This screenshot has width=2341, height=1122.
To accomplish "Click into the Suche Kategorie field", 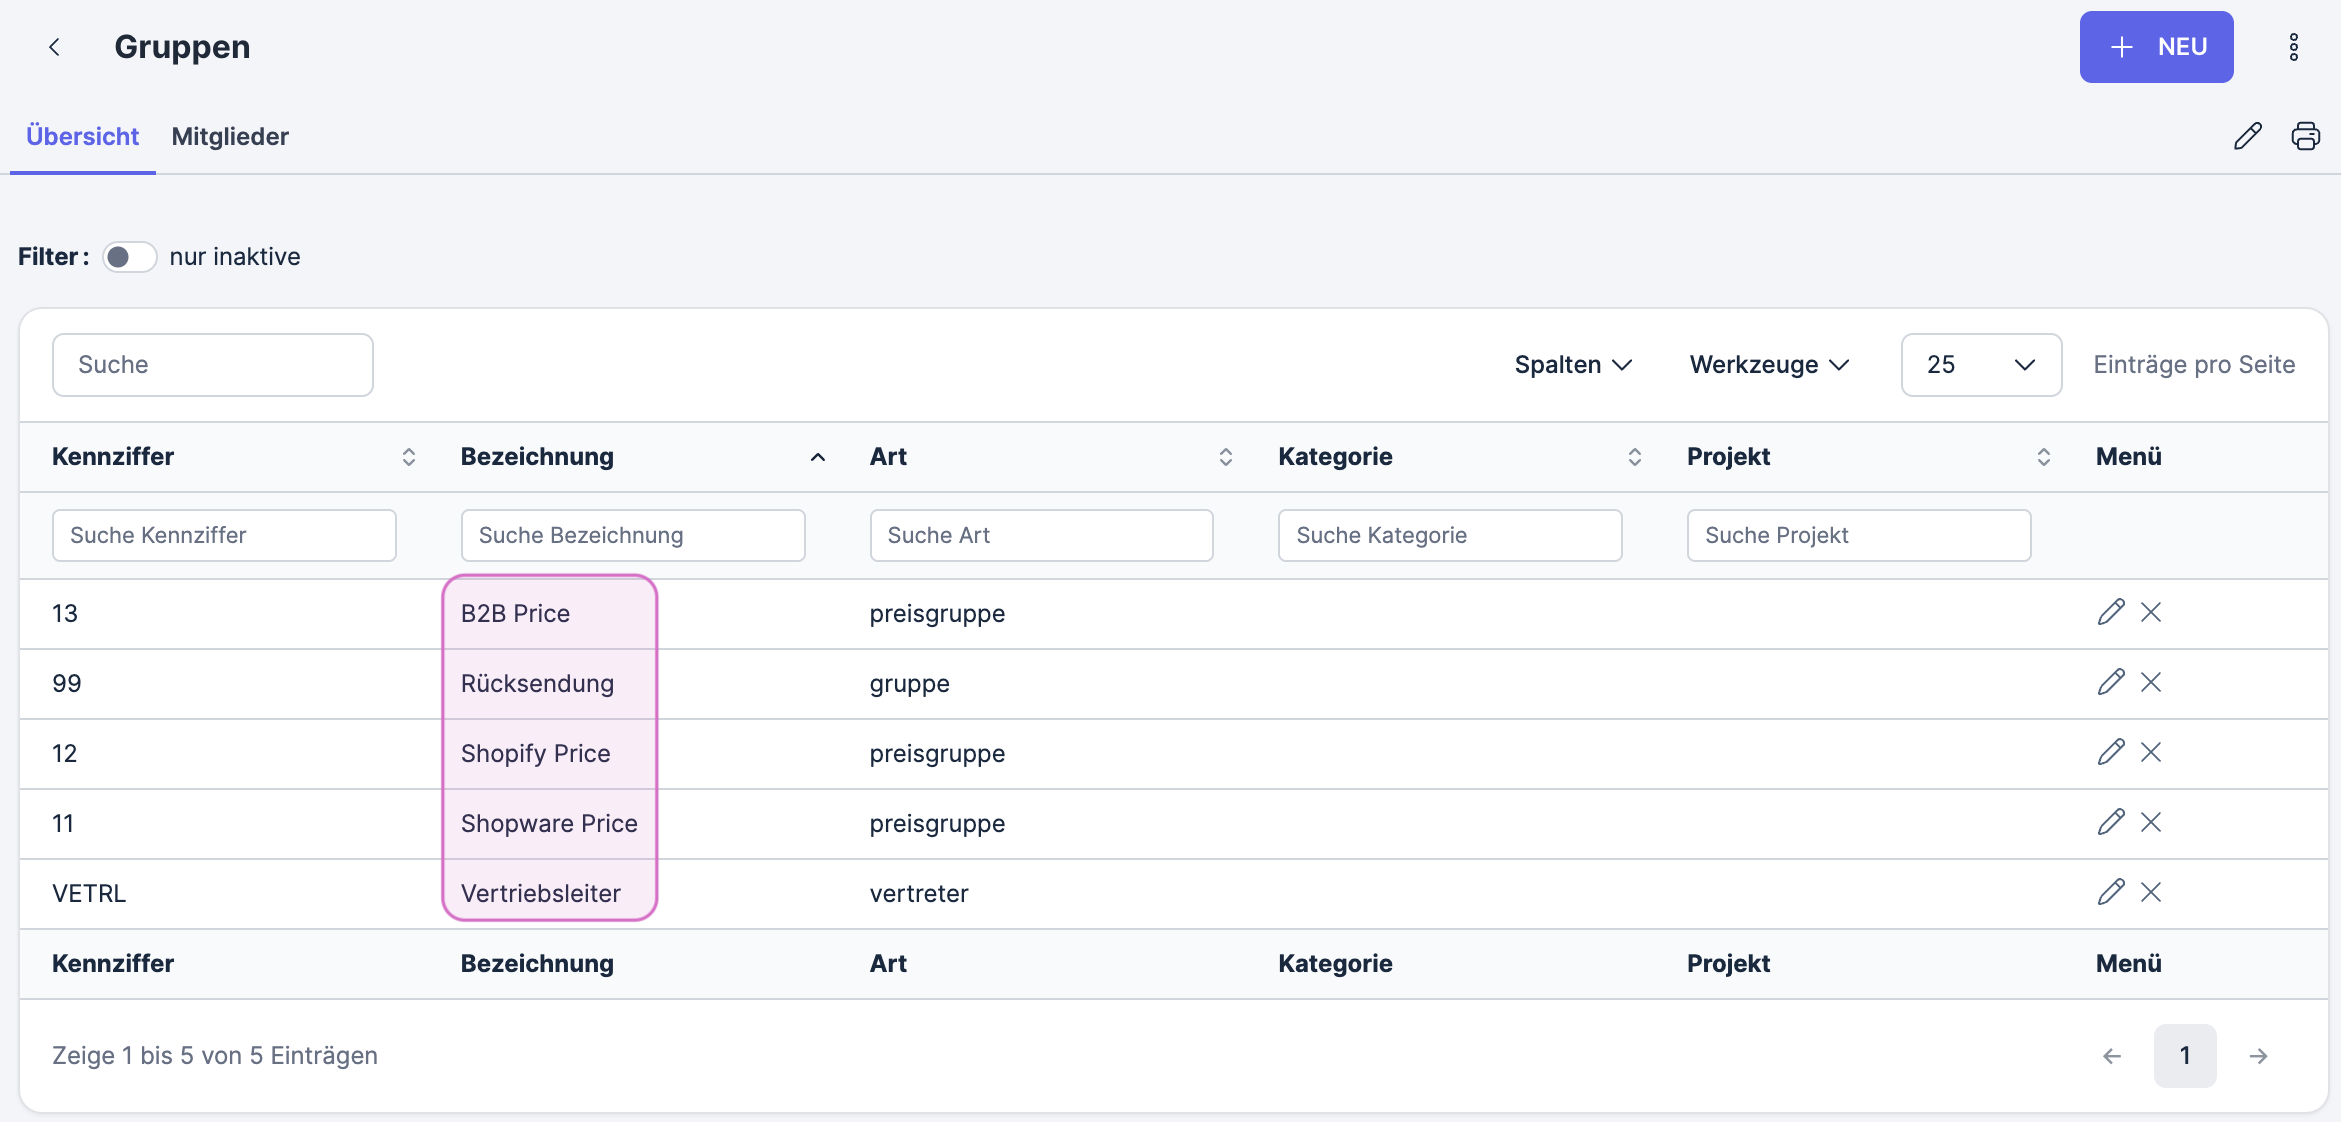I will [1449, 535].
